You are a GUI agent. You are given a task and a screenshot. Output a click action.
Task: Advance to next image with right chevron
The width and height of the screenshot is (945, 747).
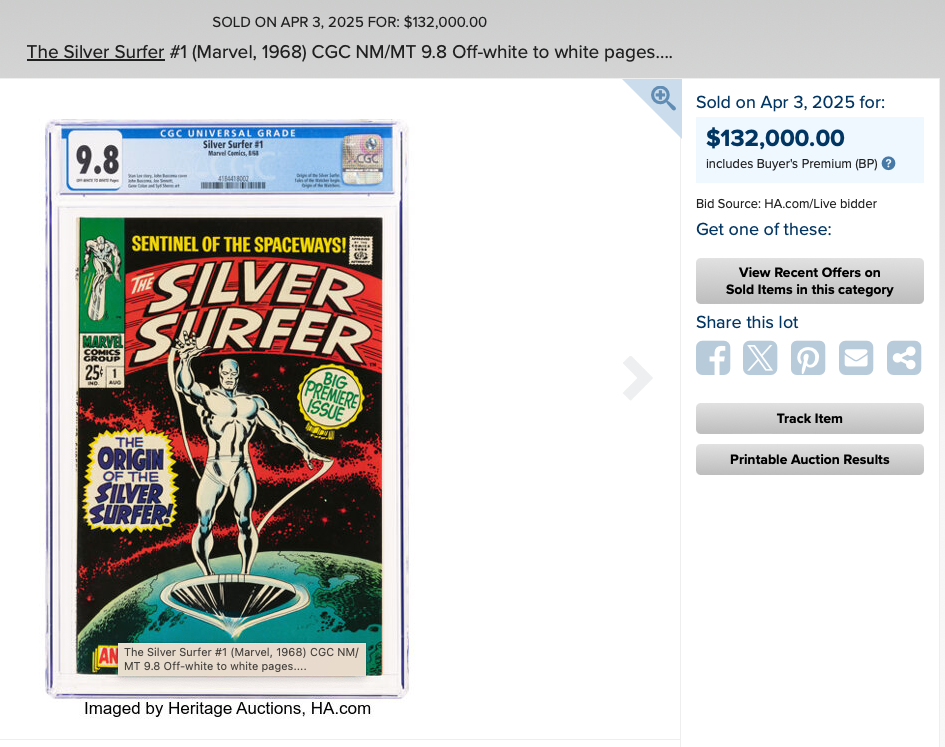tap(637, 378)
